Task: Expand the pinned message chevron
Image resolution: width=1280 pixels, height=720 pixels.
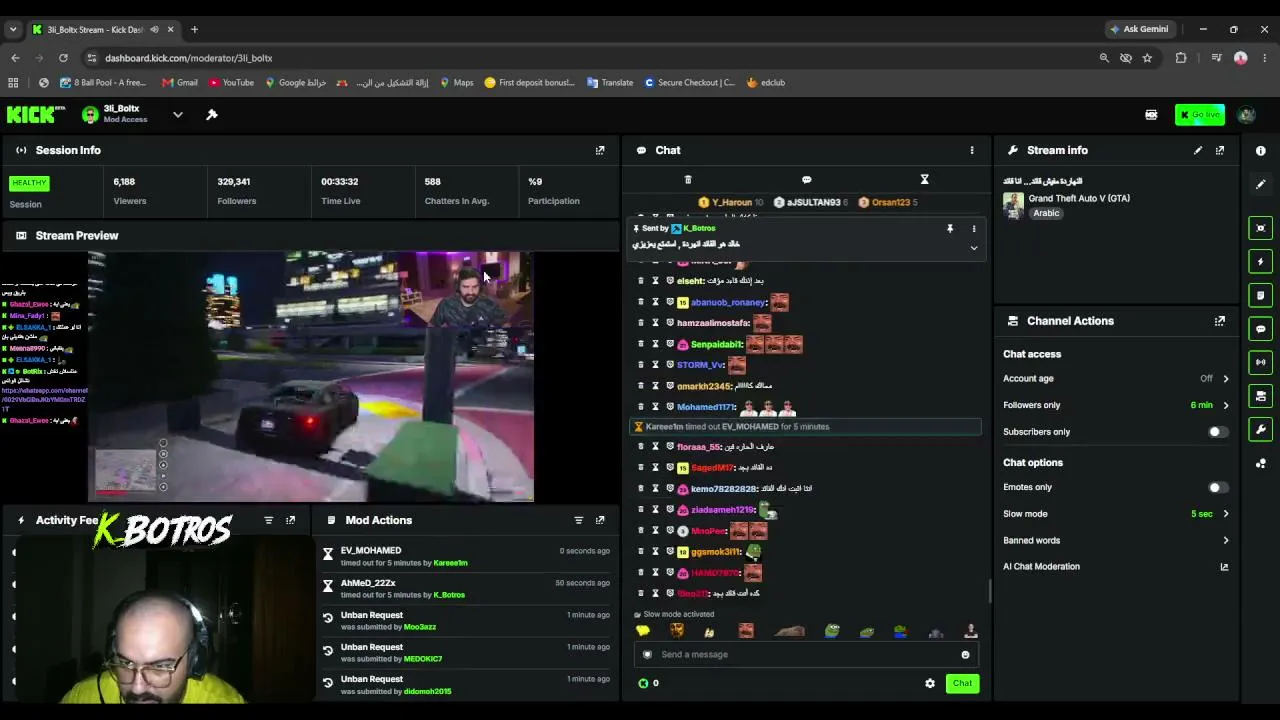Action: (x=974, y=248)
